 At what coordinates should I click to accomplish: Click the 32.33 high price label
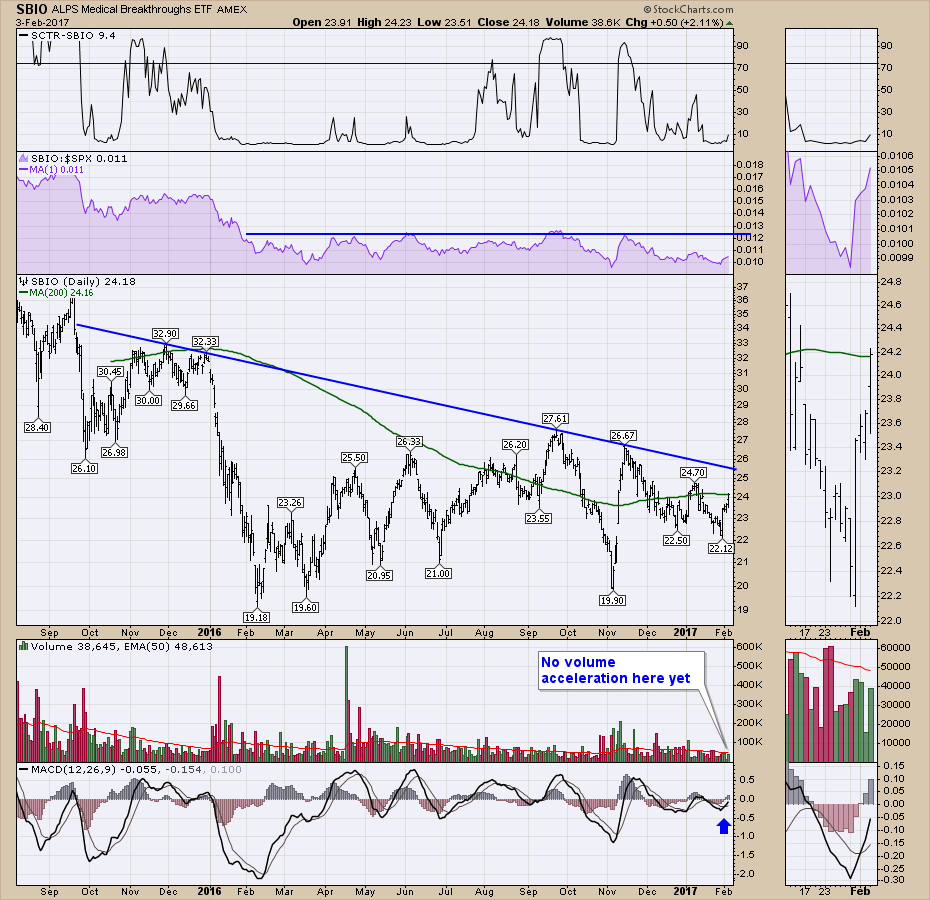pos(205,342)
